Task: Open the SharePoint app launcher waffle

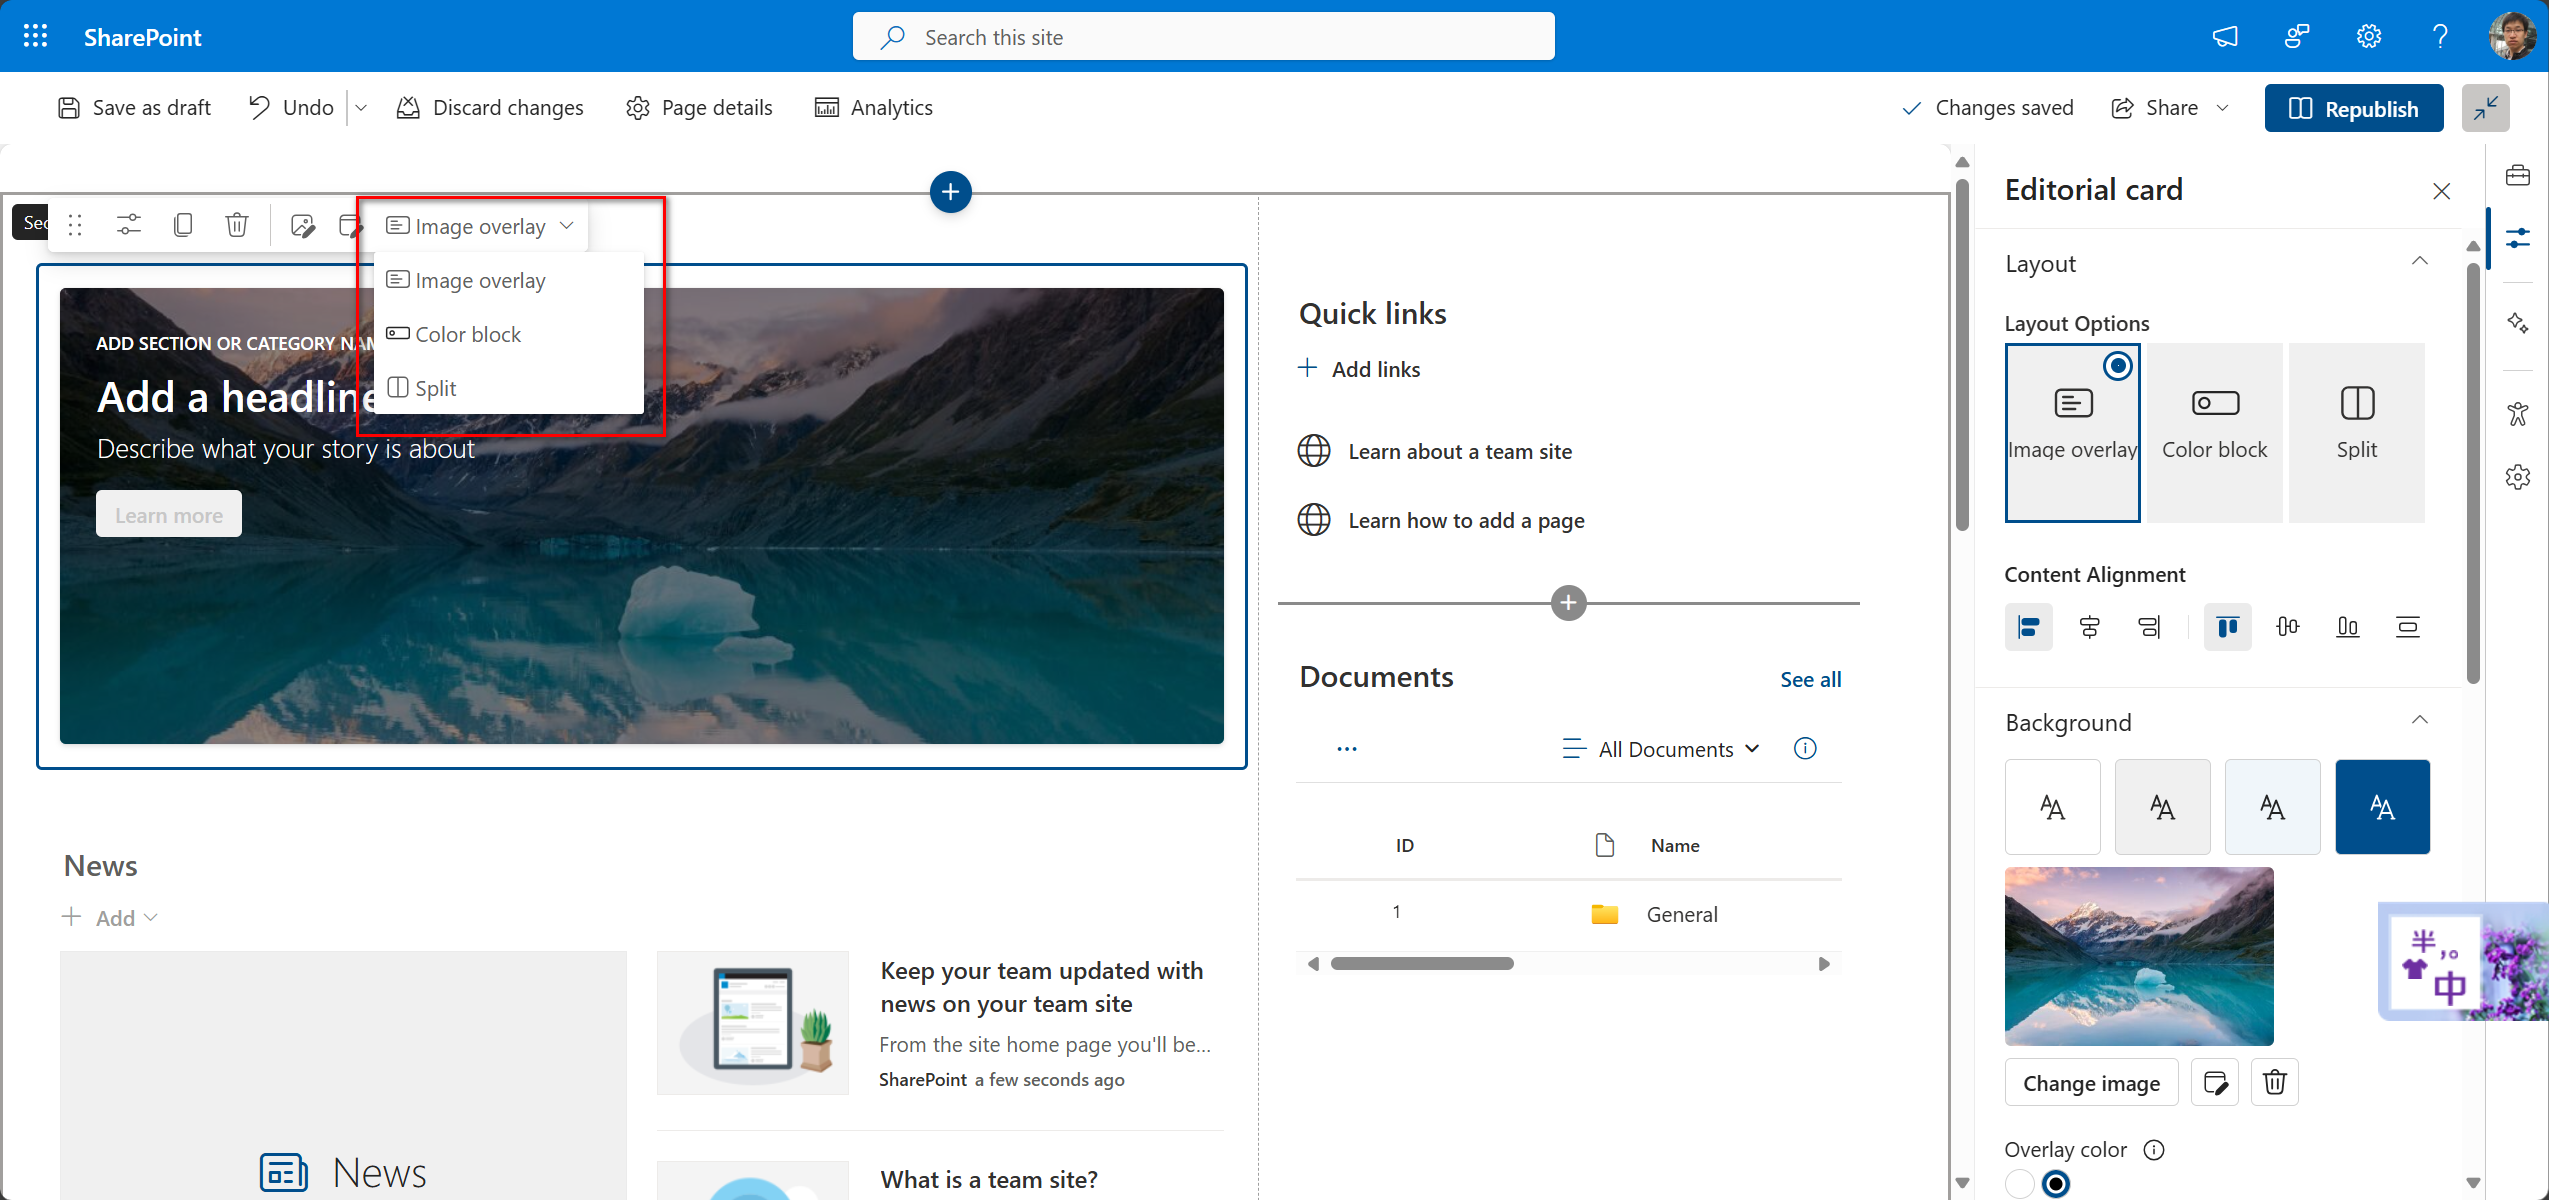Action: tap(36, 37)
